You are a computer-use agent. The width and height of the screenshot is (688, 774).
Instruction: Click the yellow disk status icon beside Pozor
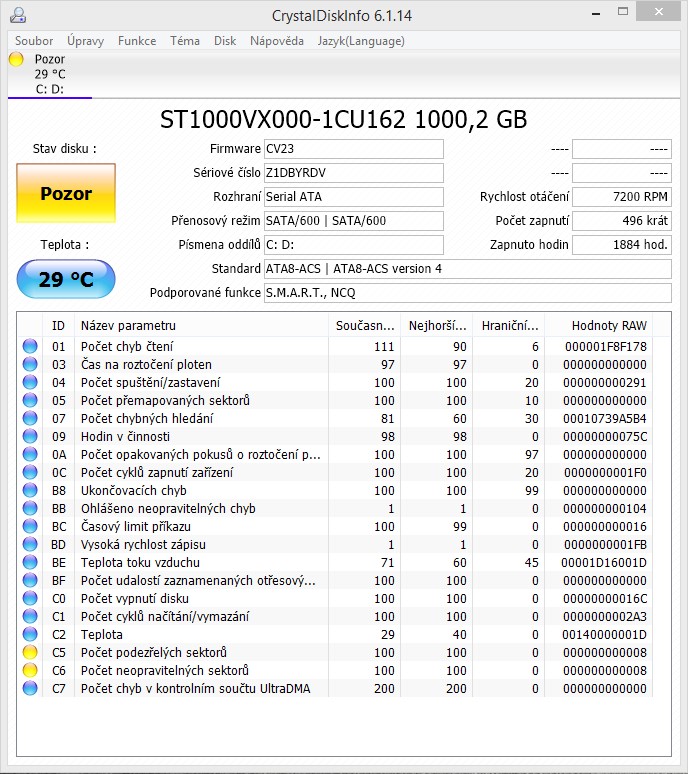click(x=16, y=60)
